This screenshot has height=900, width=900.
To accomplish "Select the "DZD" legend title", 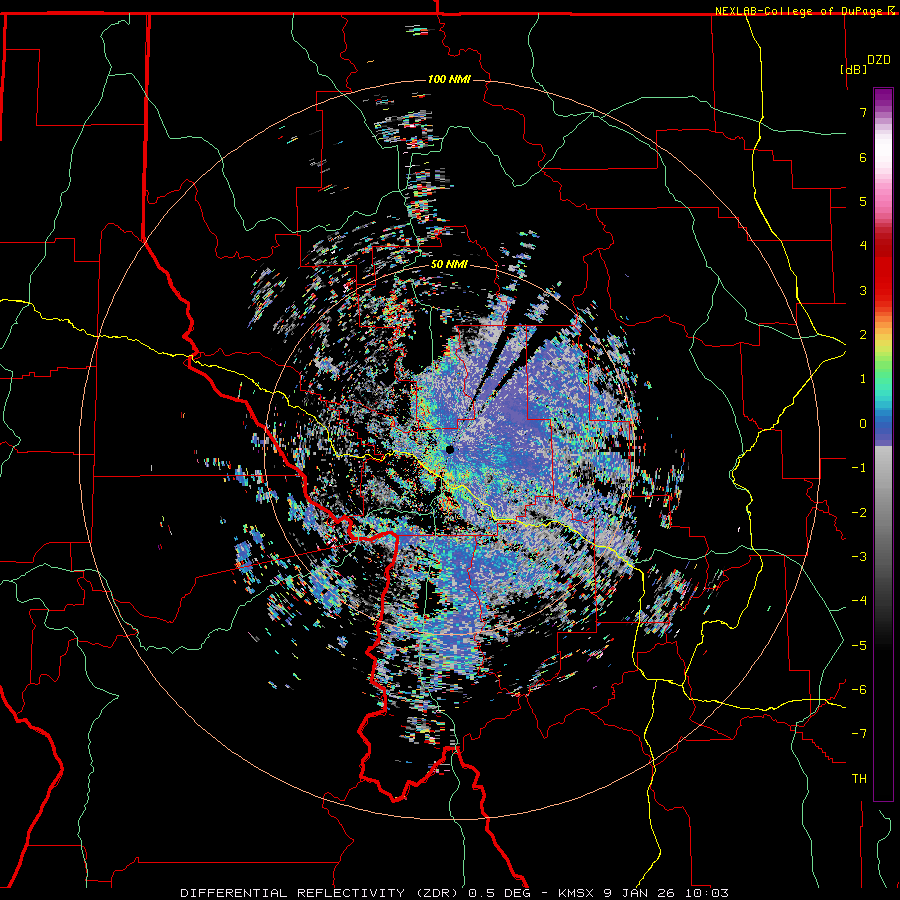I will [x=879, y=60].
